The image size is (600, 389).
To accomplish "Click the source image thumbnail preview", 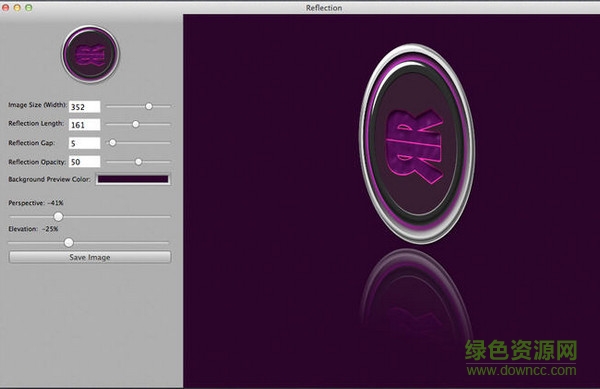I will pos(90,54).
